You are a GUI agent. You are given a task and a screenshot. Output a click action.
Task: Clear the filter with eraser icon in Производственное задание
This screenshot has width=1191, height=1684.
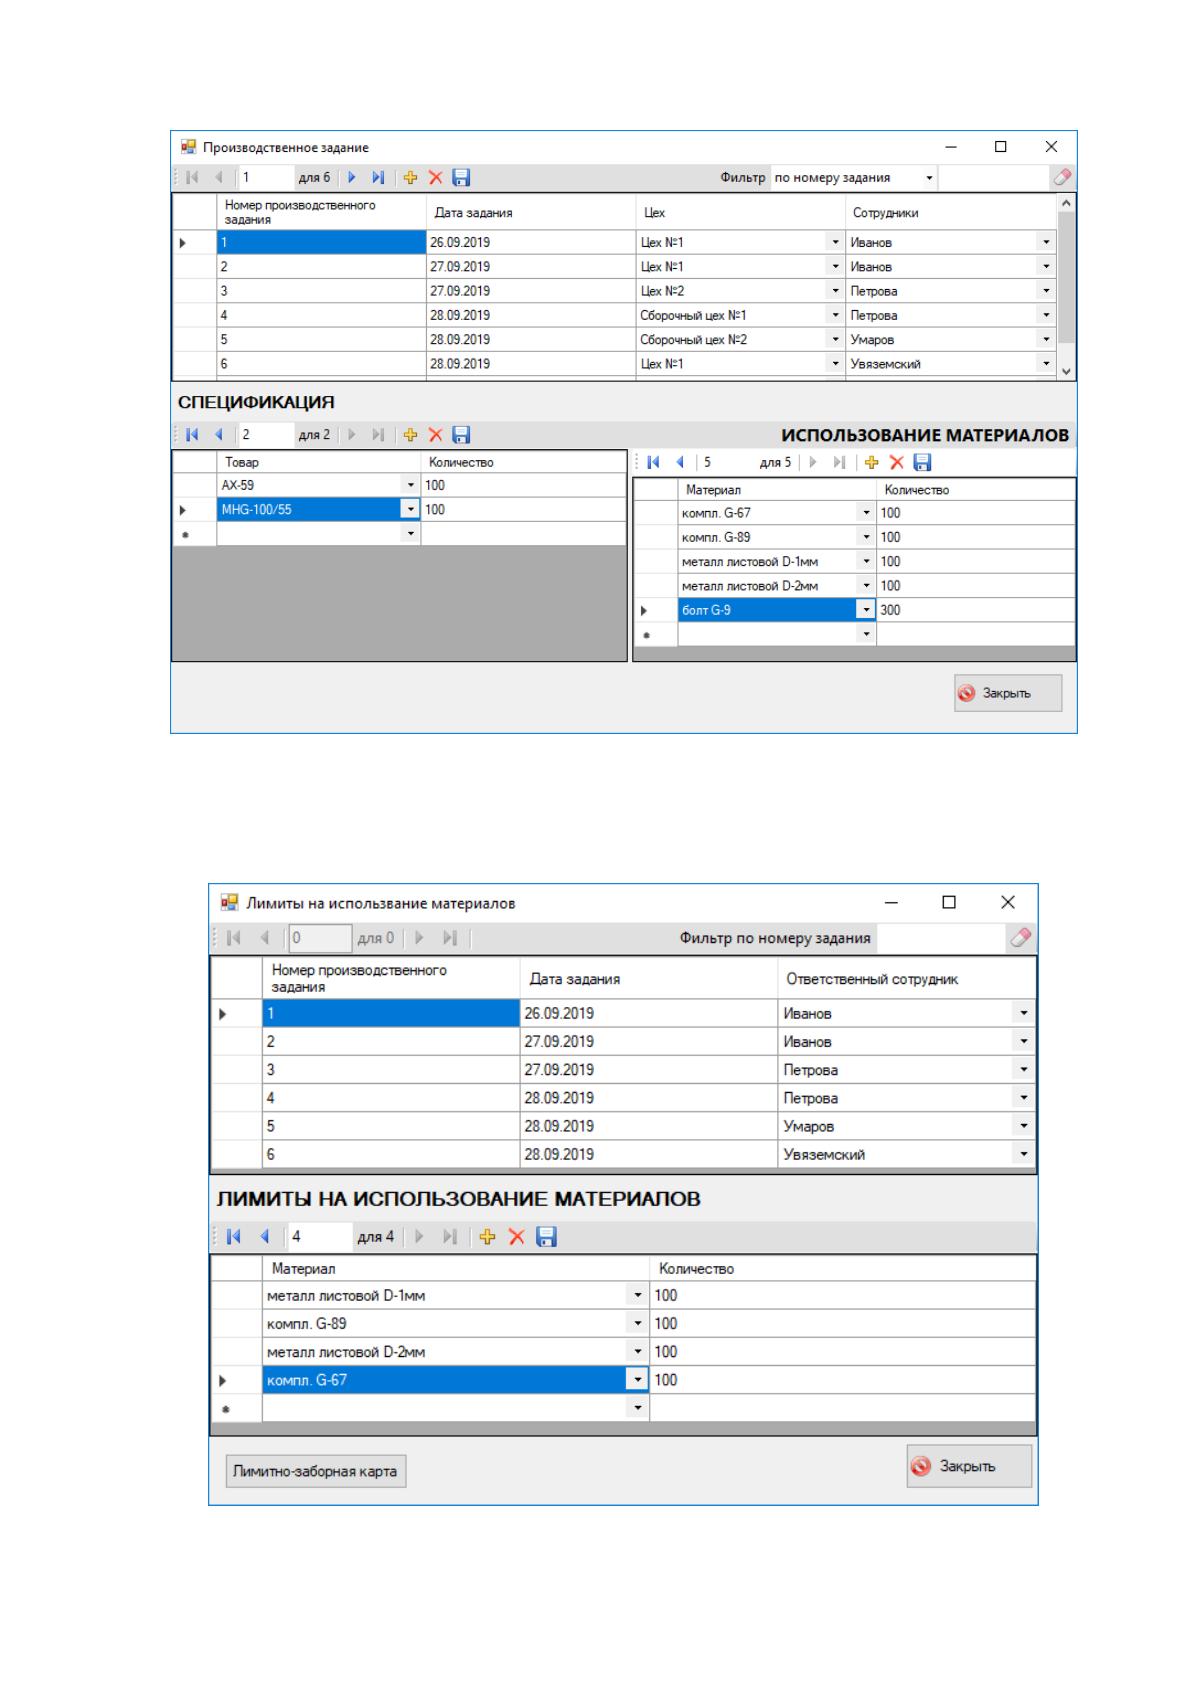(1062, 177)
